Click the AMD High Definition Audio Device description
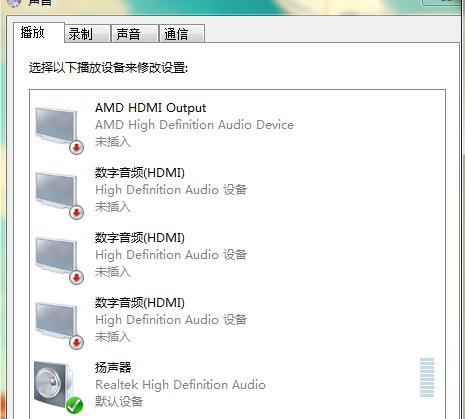465x419 pixels. (194, 125)
